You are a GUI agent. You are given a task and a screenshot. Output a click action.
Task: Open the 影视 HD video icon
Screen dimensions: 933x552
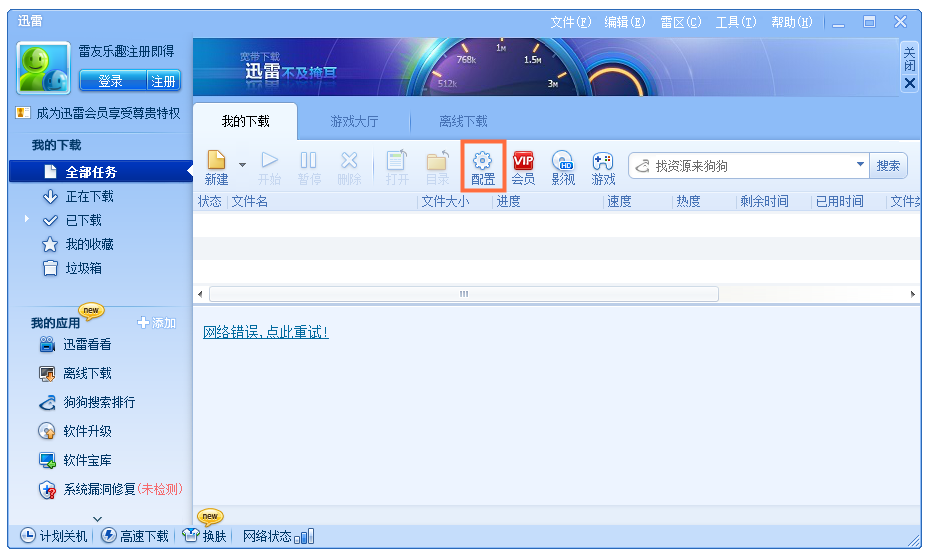(x=563, y=168)
